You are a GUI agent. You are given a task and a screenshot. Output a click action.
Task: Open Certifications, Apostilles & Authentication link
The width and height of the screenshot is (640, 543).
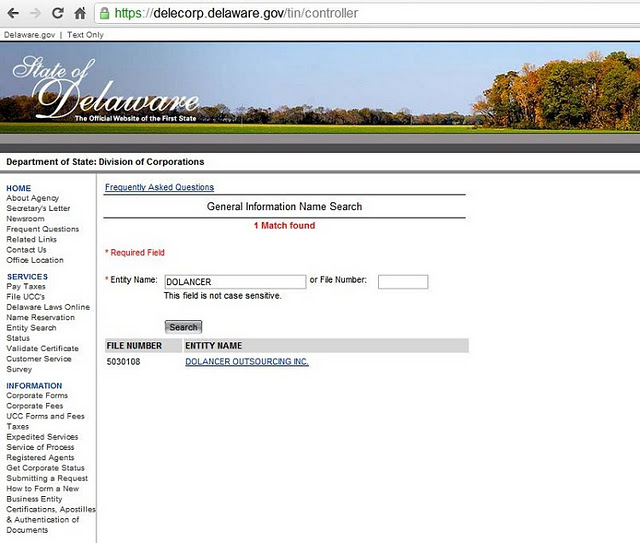[51, 520]
